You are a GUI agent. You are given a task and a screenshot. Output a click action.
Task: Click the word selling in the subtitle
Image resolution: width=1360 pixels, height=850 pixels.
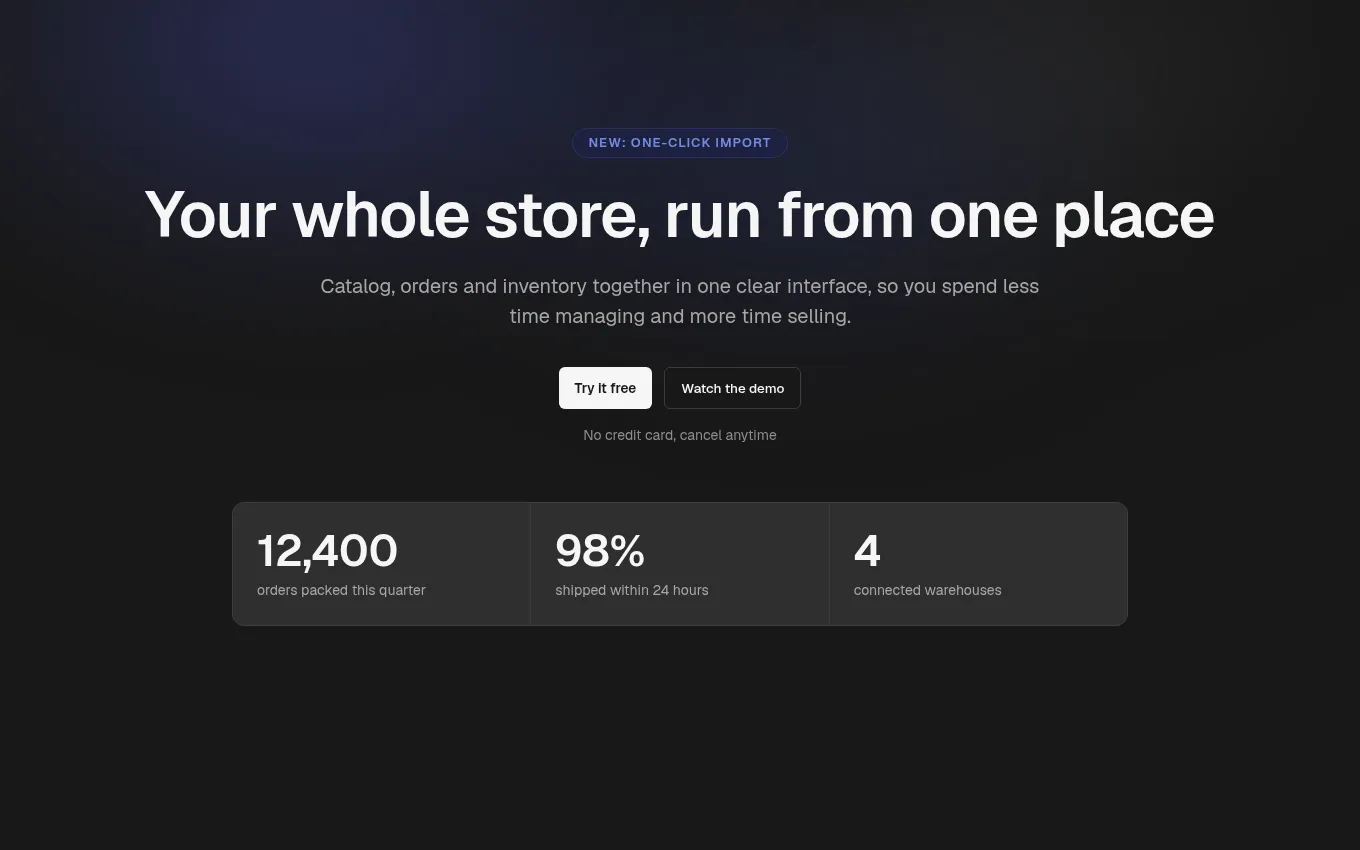point(819,317)
